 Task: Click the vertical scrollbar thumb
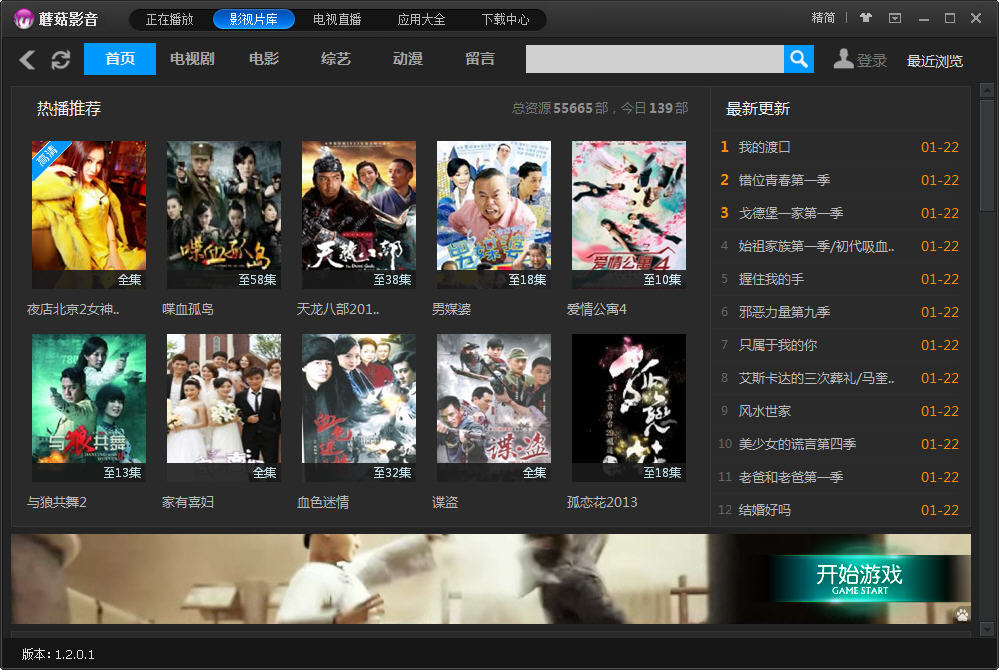point(987,155)
